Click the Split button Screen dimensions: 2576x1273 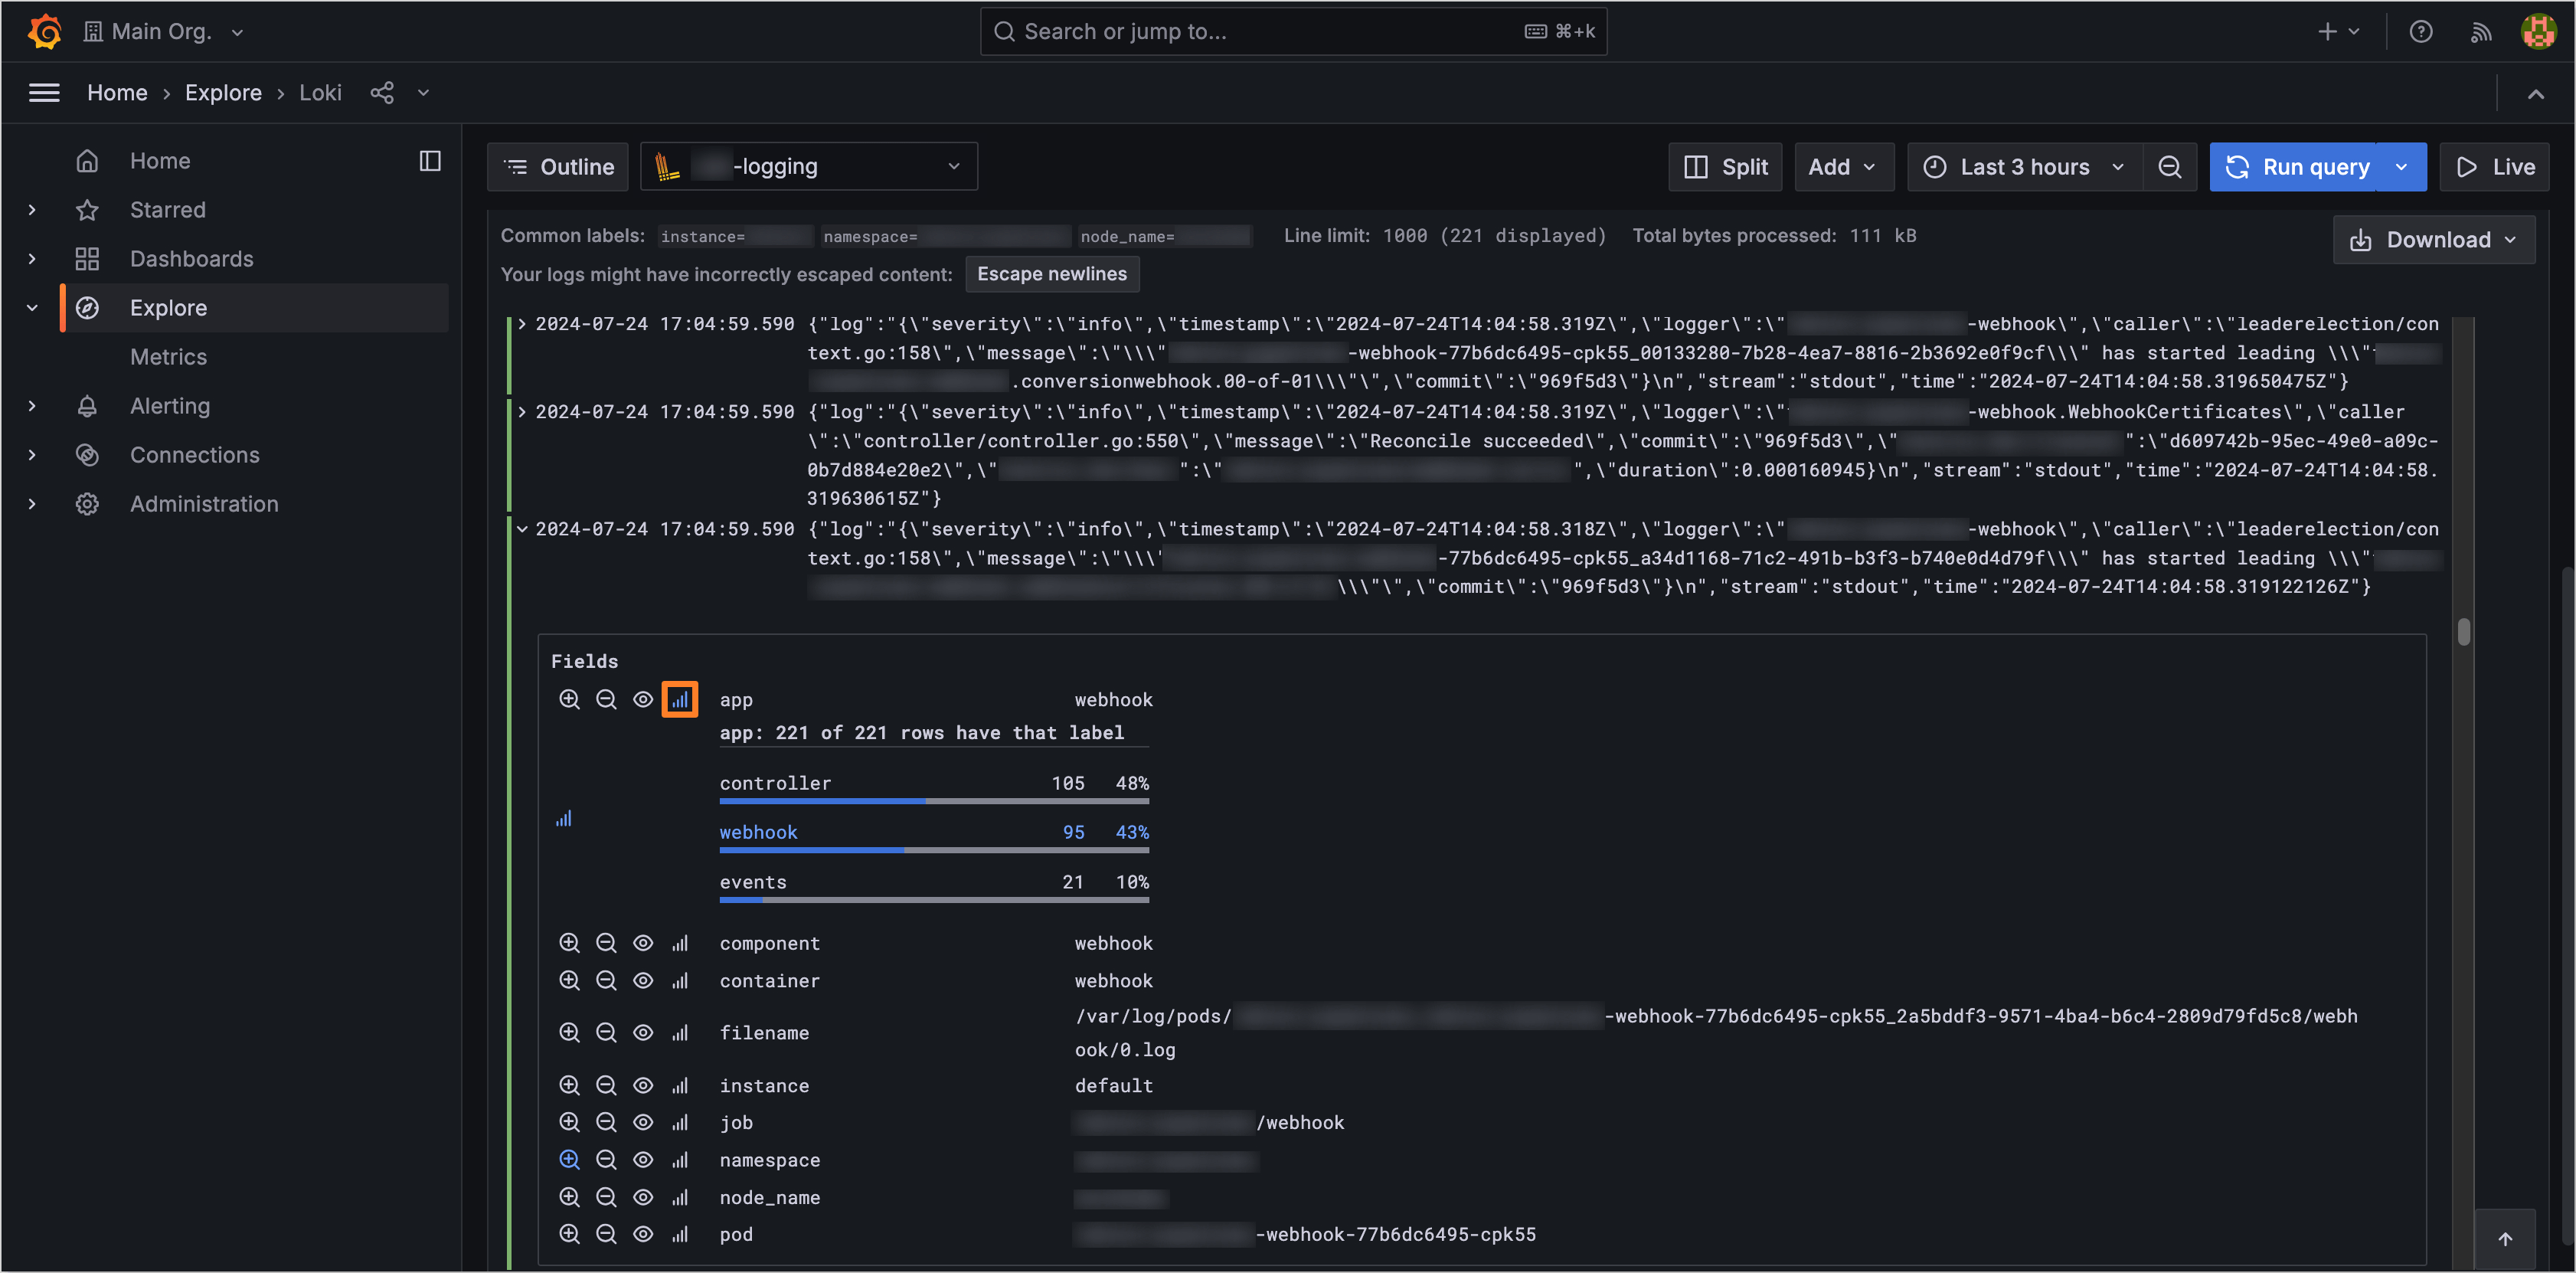click(1725, 167)
